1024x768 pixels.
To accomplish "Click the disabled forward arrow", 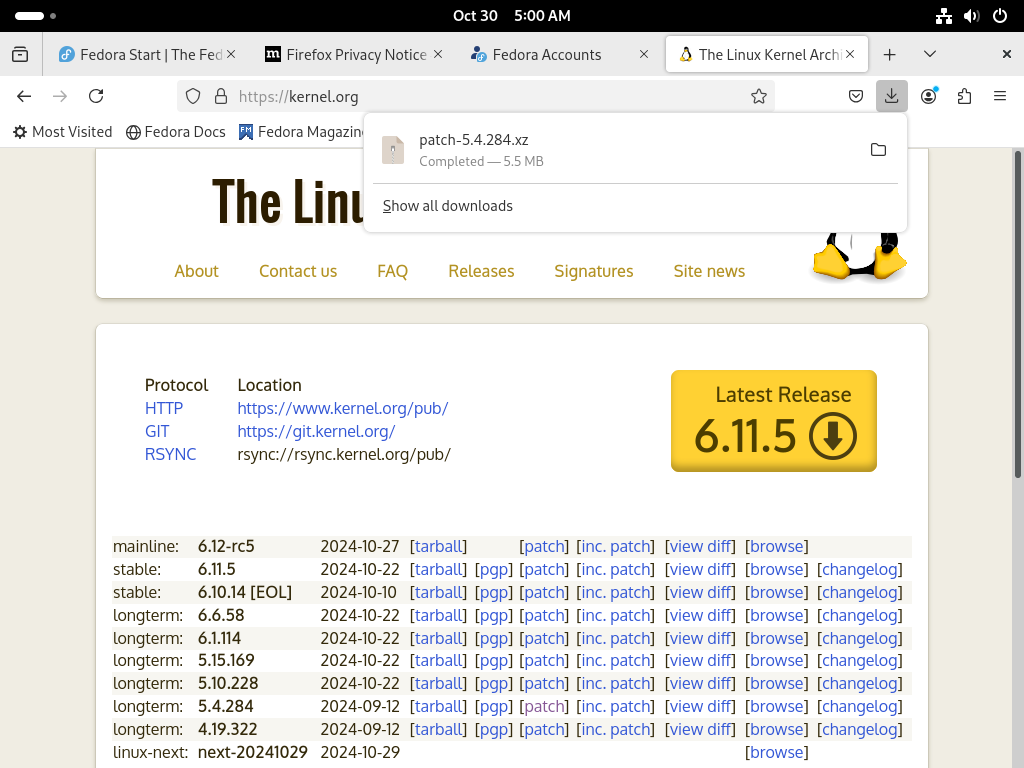I will point(60,97).
